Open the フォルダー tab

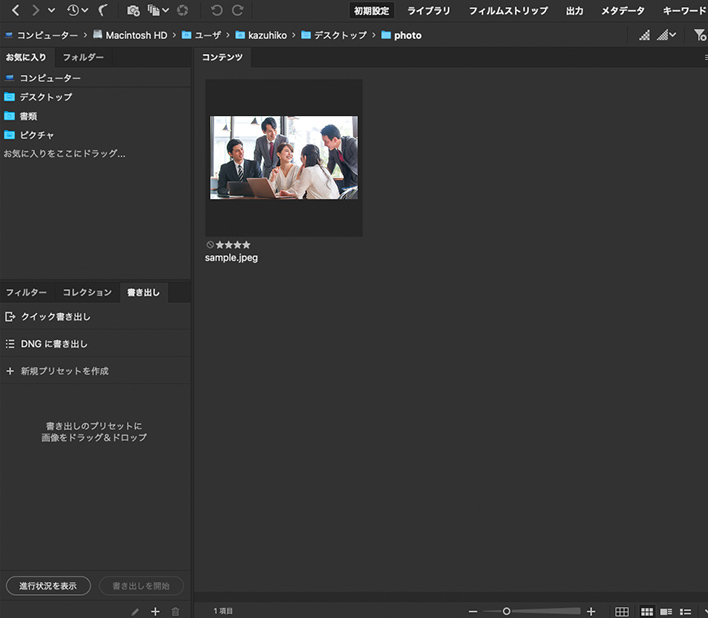click(x=83, y=57)
